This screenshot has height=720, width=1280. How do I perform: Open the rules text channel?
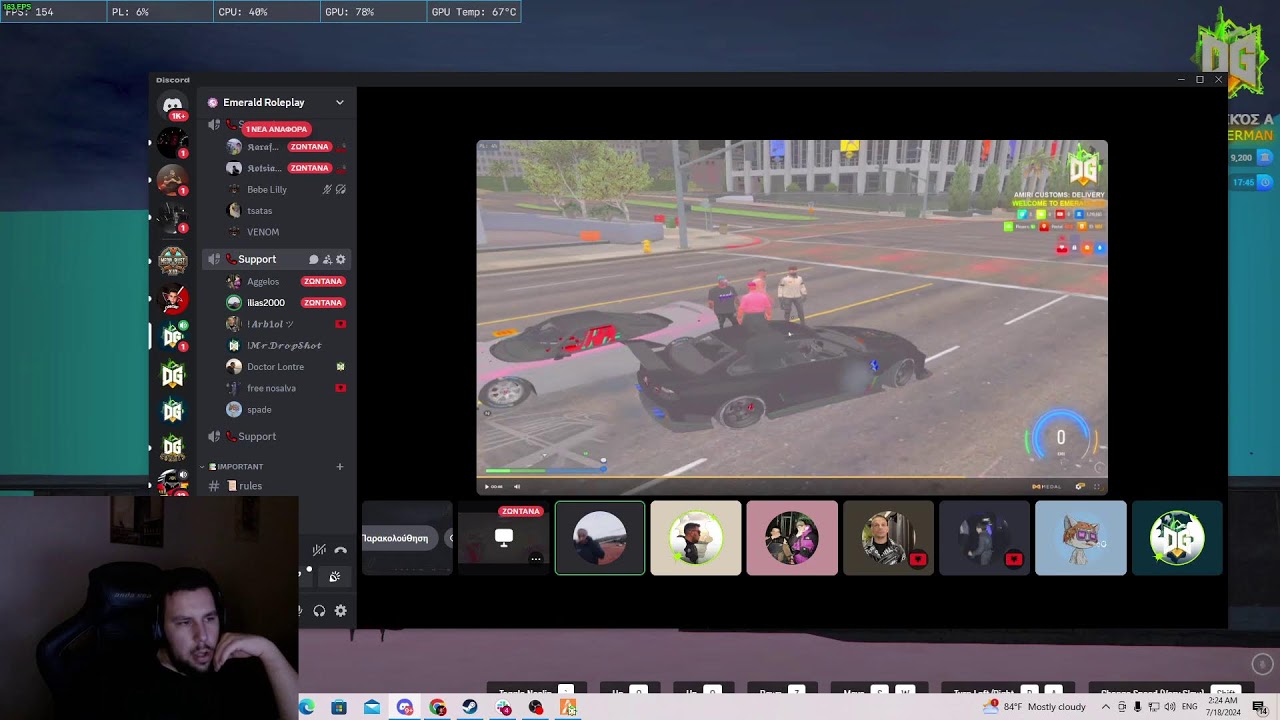(250, 486)
